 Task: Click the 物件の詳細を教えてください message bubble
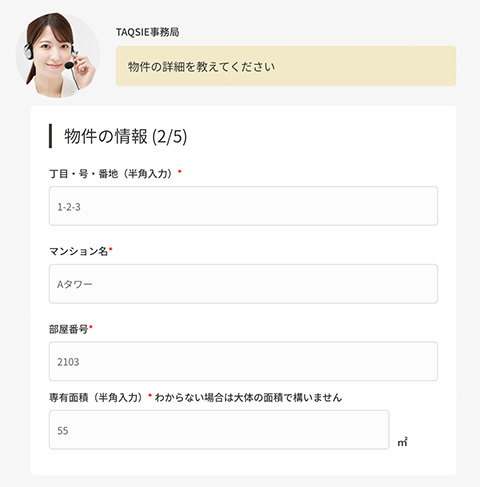point(286,66)
